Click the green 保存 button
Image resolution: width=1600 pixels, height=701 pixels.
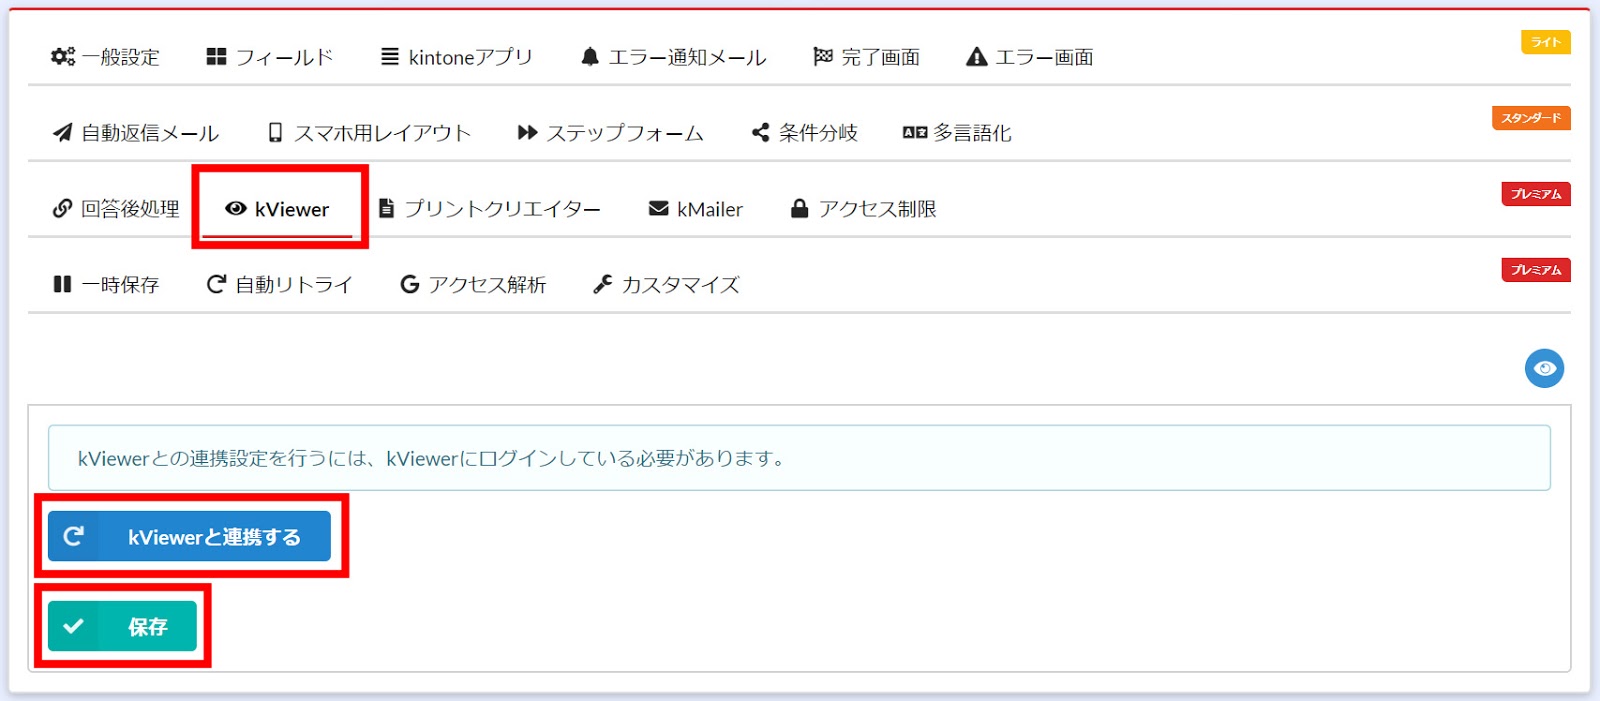point(122,627)
